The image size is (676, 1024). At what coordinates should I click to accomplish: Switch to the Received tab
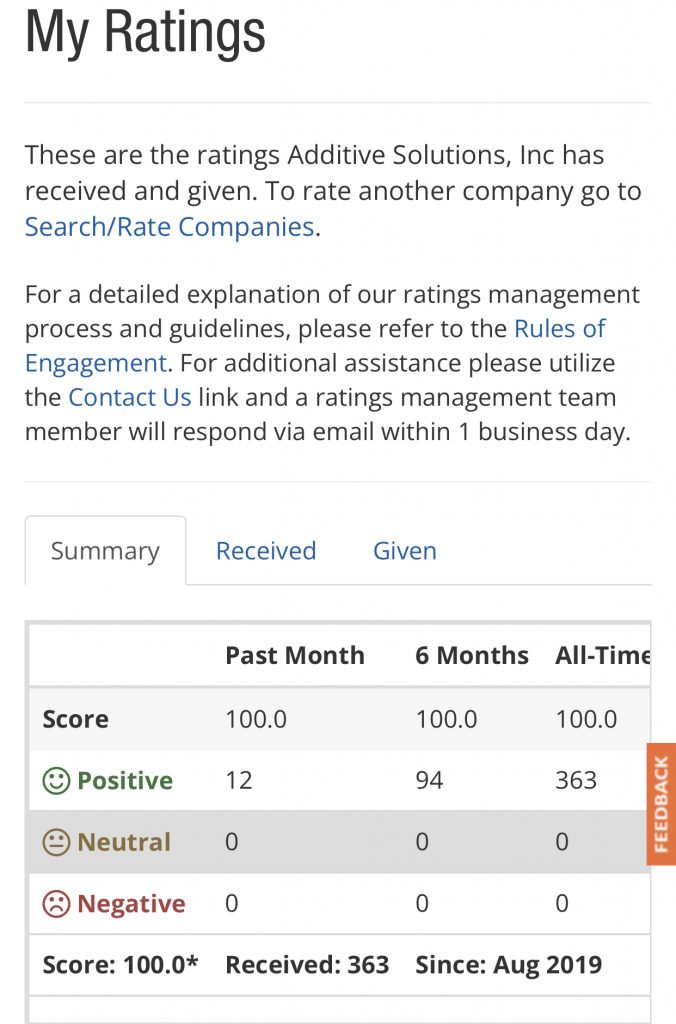pos(266,551)
